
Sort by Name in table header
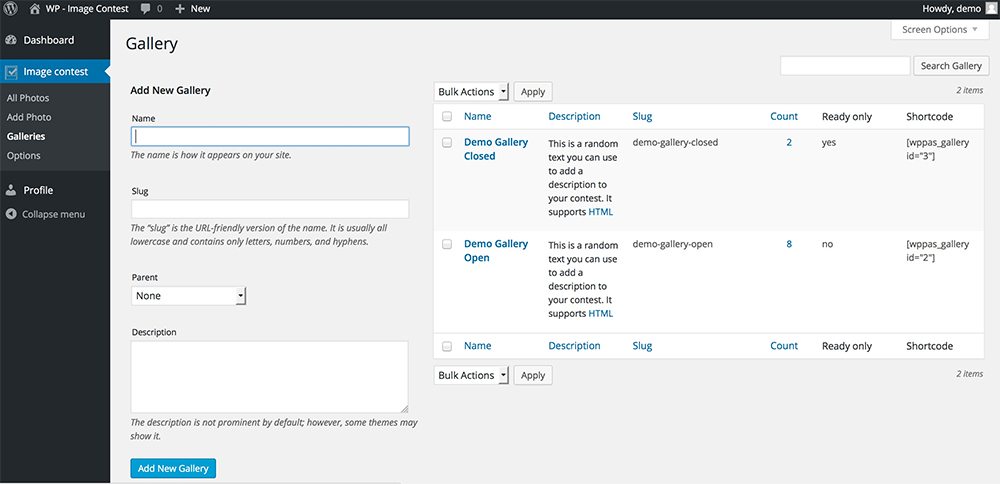pyautogui.click(x=478, y=117)
